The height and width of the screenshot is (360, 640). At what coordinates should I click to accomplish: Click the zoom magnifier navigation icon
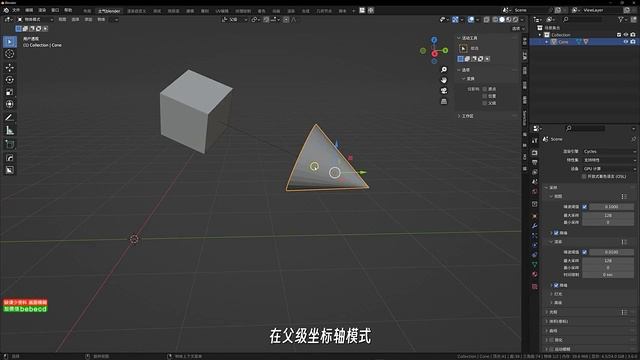pos(444,70)
